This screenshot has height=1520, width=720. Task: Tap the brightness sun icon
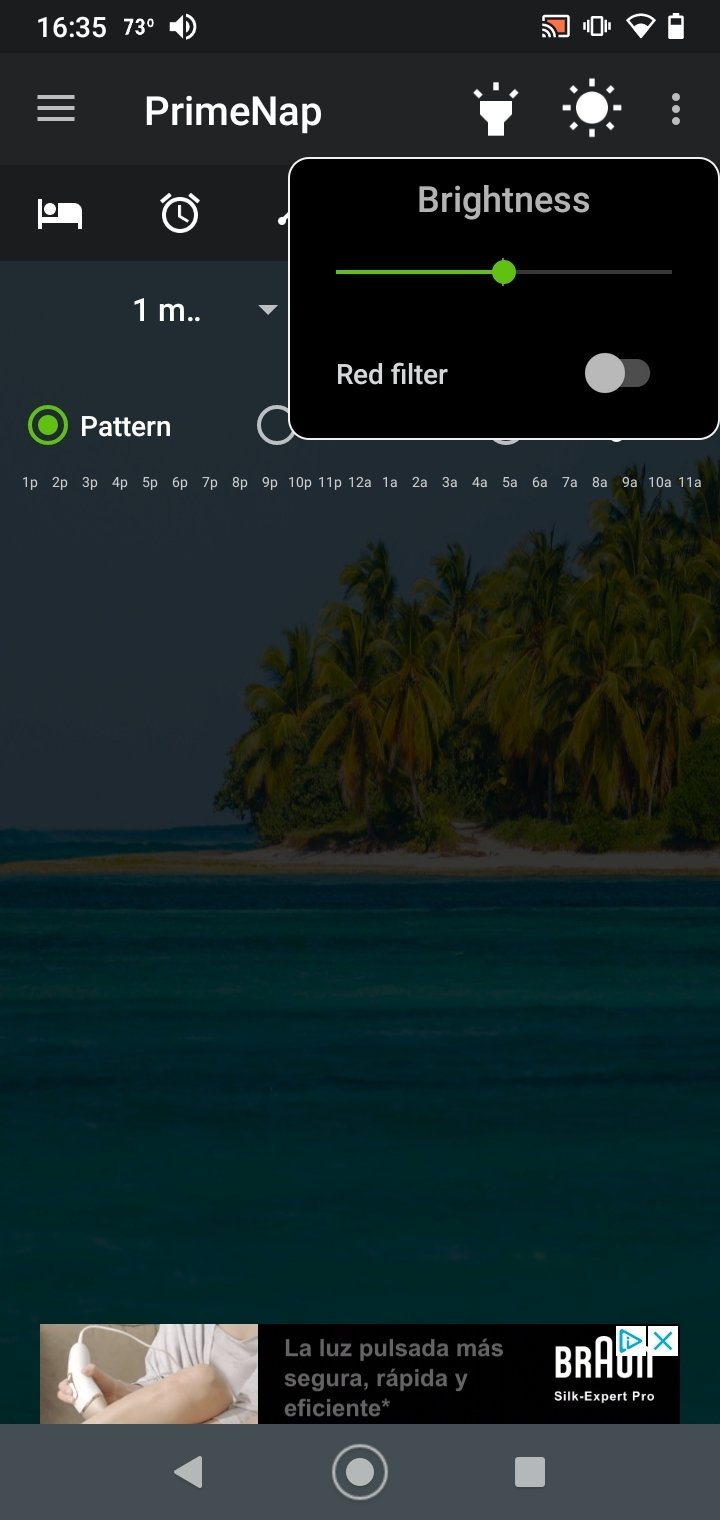click(592, 108)
